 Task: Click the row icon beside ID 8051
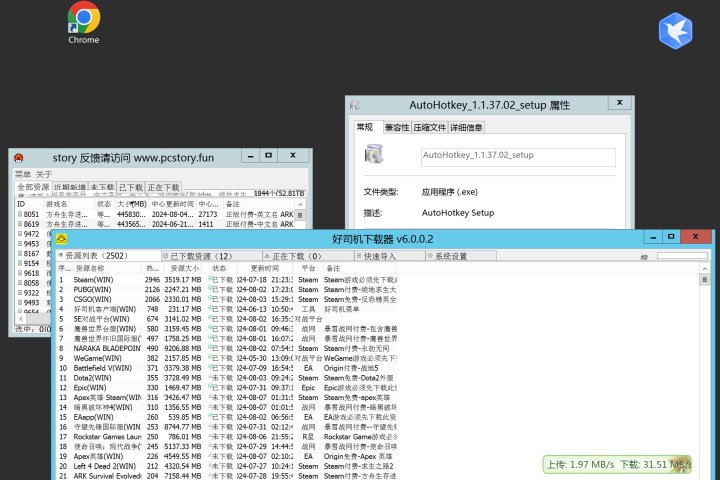point(20,214)
